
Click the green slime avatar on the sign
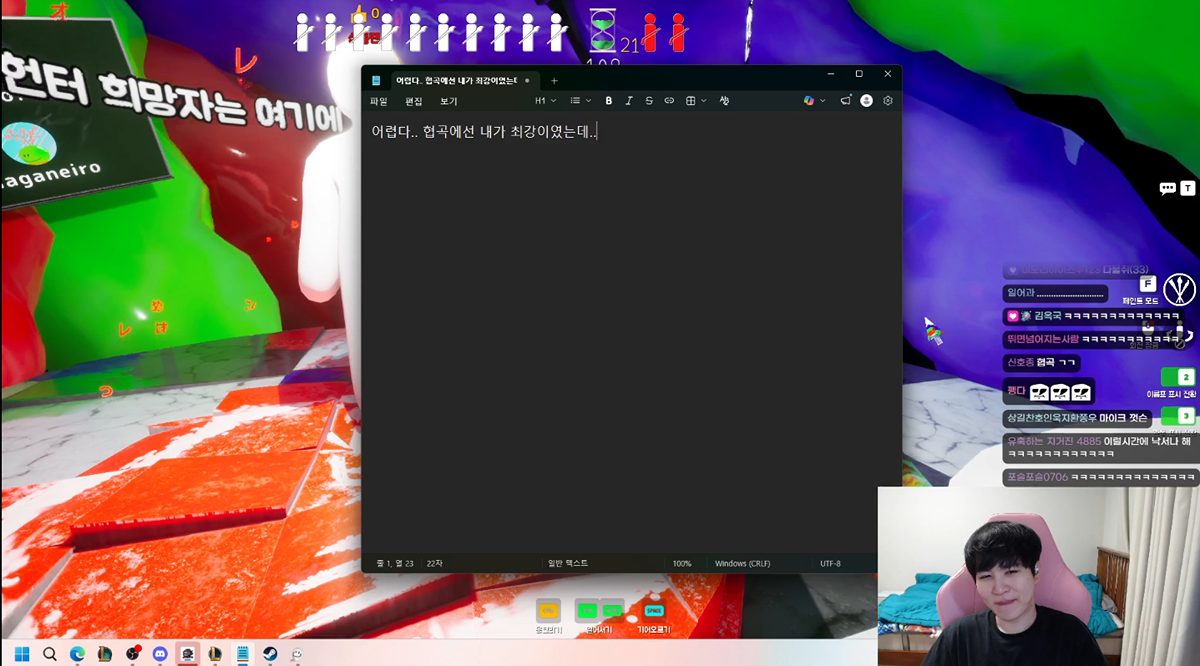28,145
